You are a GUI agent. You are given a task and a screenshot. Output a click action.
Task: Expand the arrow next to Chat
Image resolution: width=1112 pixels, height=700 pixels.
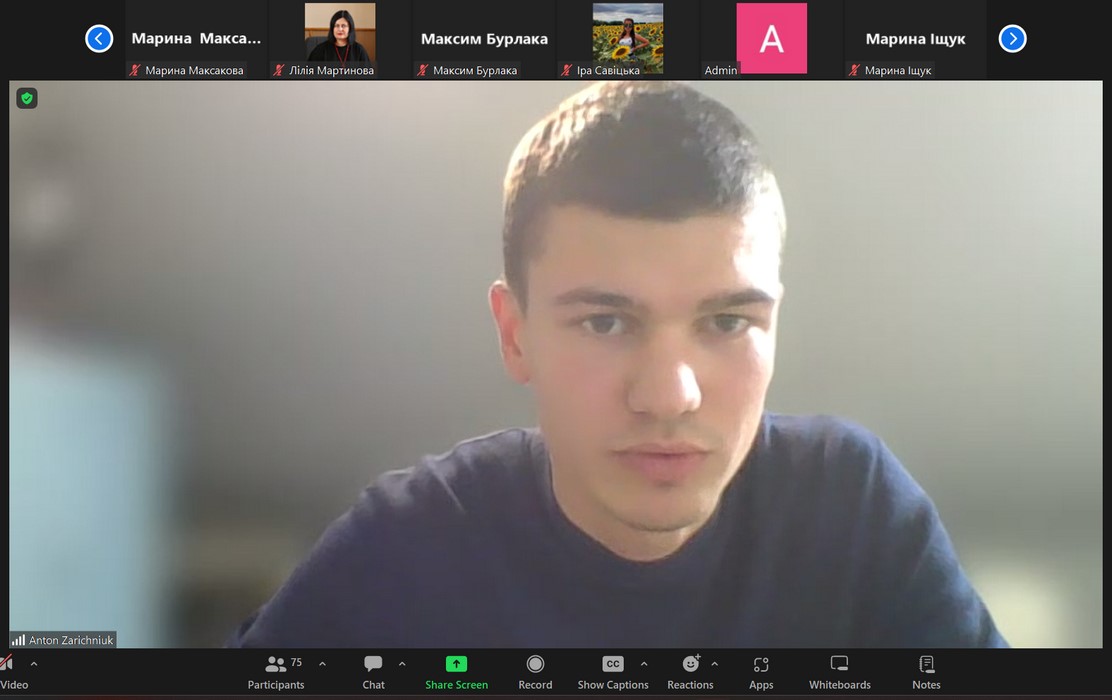click(402, 664)
